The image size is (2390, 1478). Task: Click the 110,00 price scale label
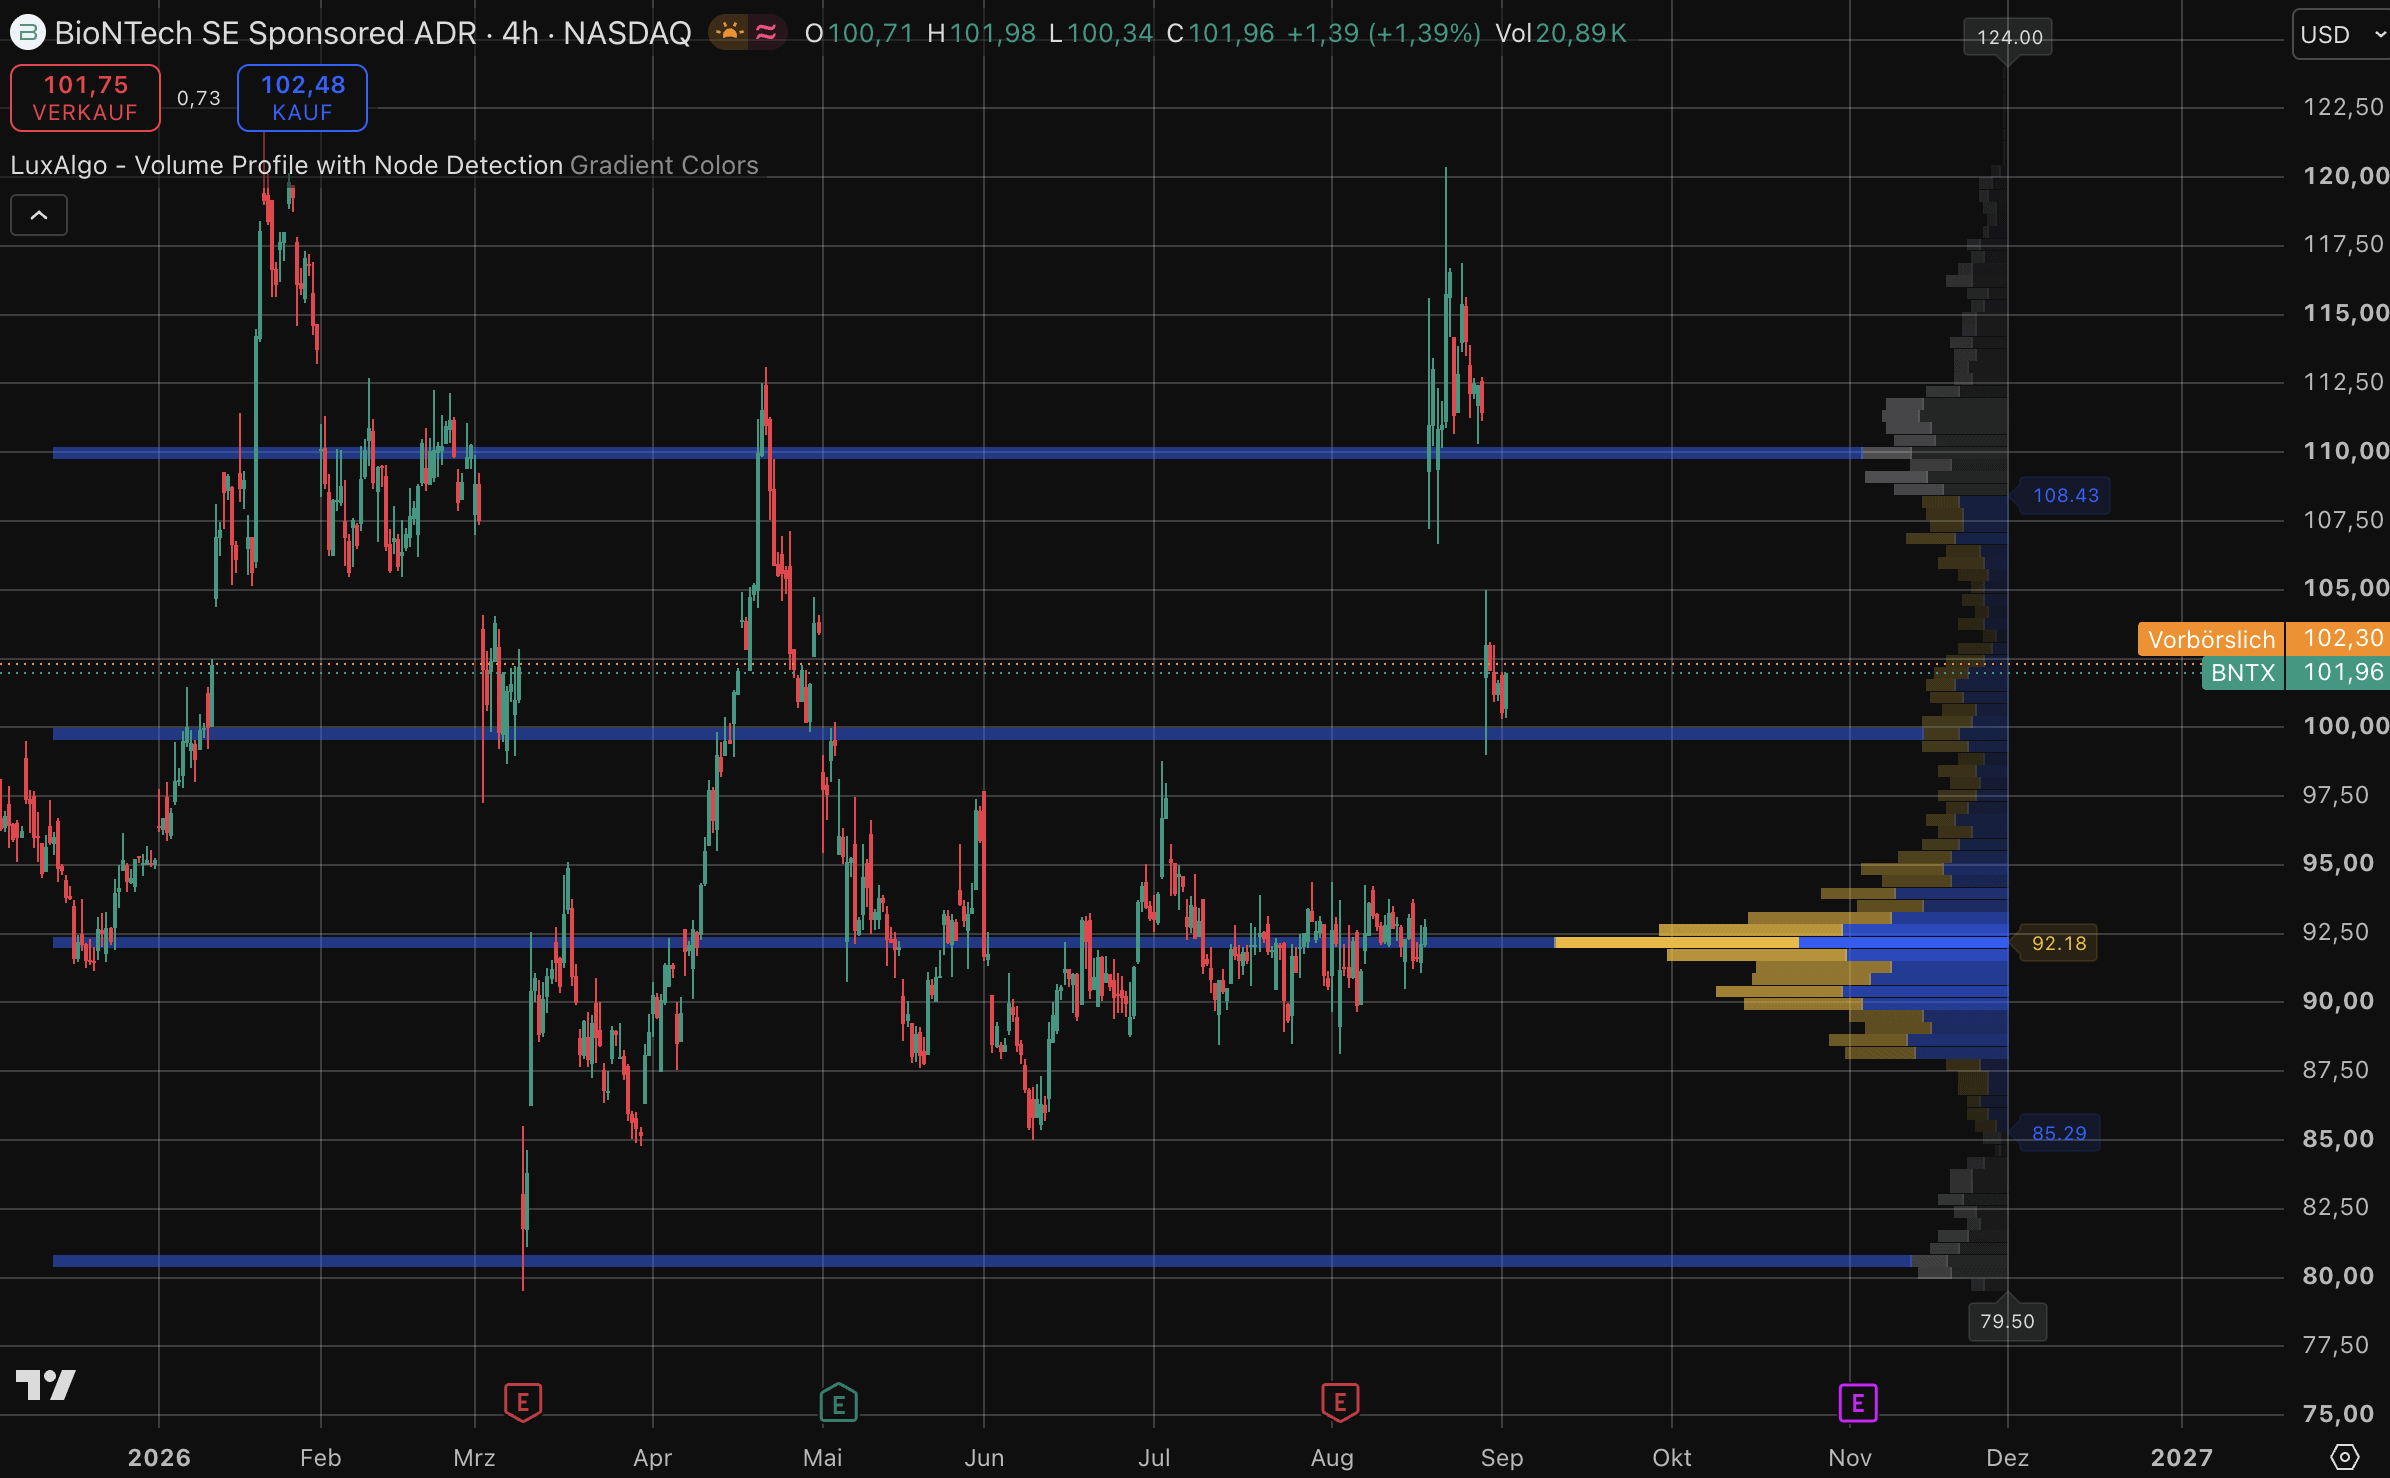[2344, 451]
